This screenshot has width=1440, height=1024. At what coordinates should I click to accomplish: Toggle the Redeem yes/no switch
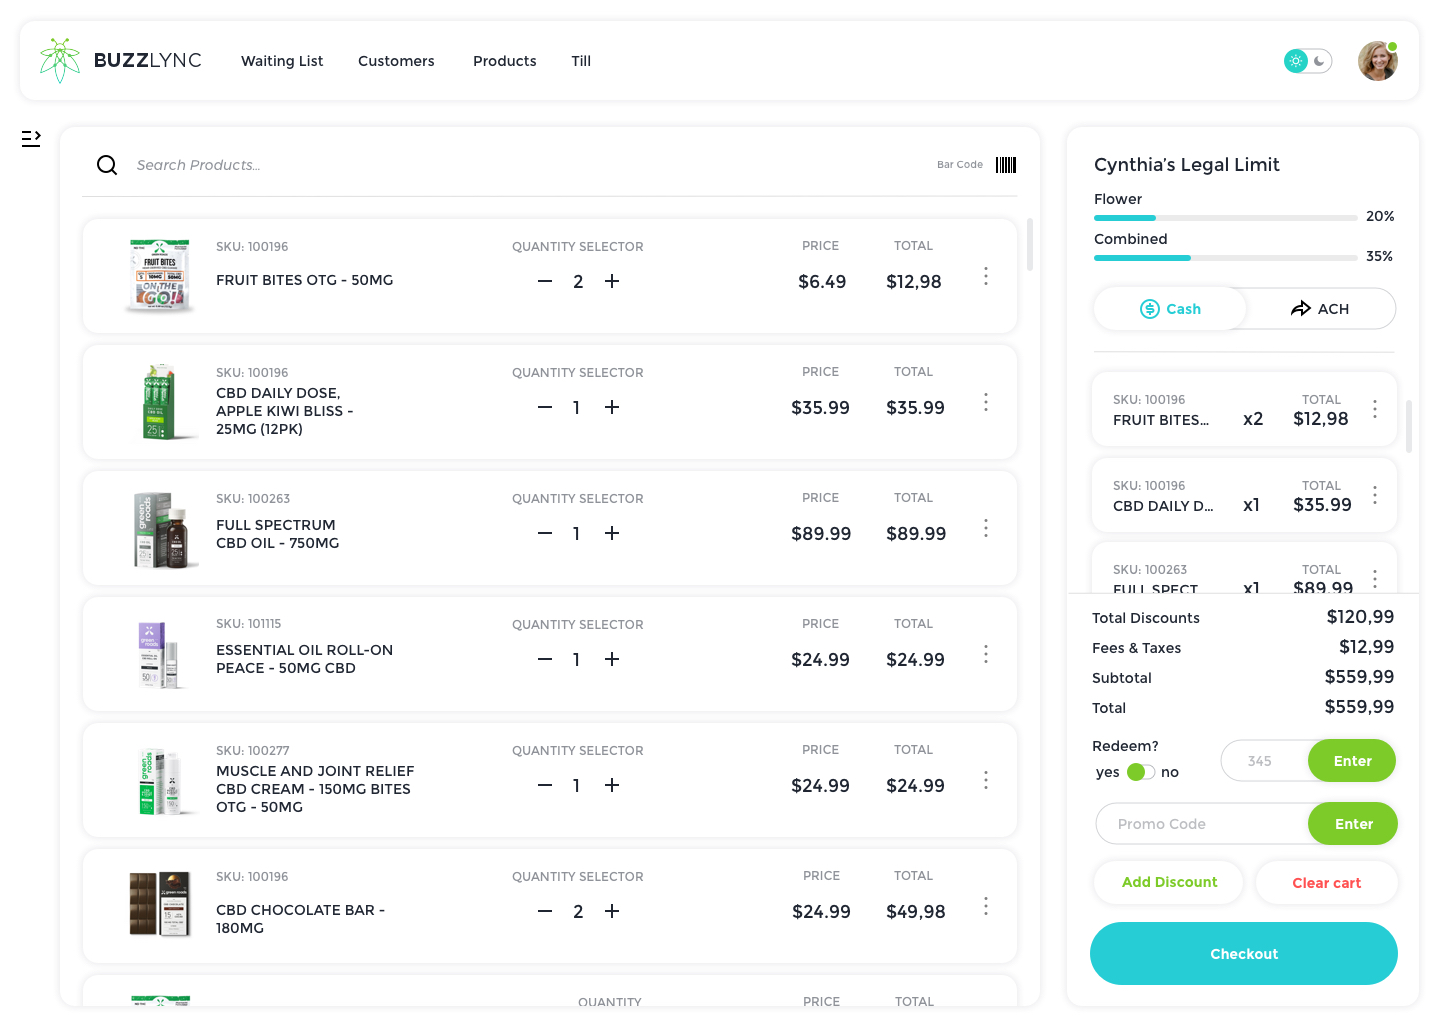(1140, 772)
